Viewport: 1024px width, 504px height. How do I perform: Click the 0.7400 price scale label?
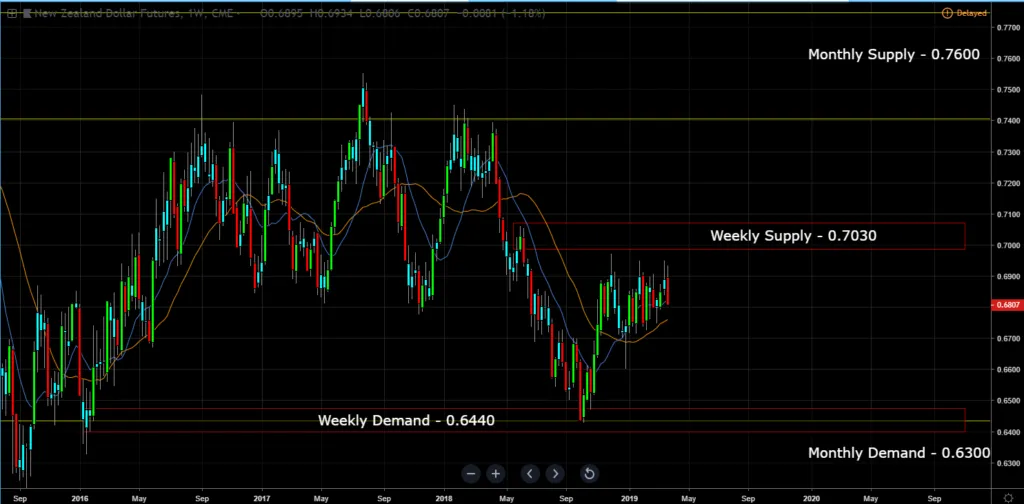click(x=1008, y=121)
